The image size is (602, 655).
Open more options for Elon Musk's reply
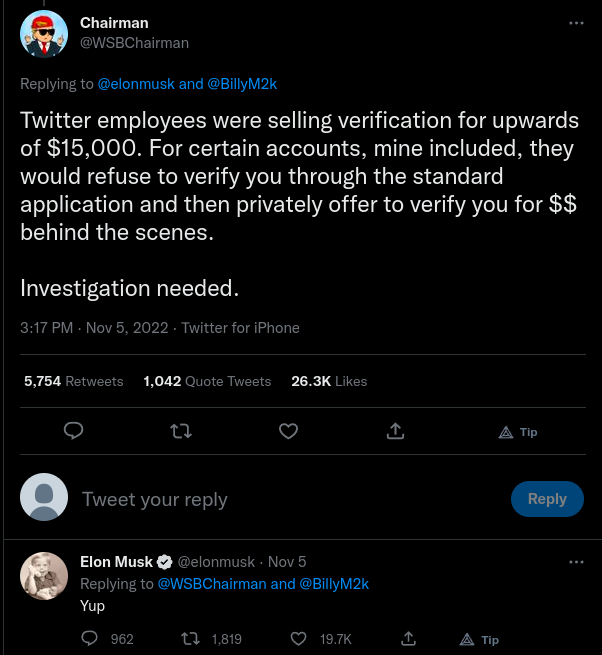[576, 562]
